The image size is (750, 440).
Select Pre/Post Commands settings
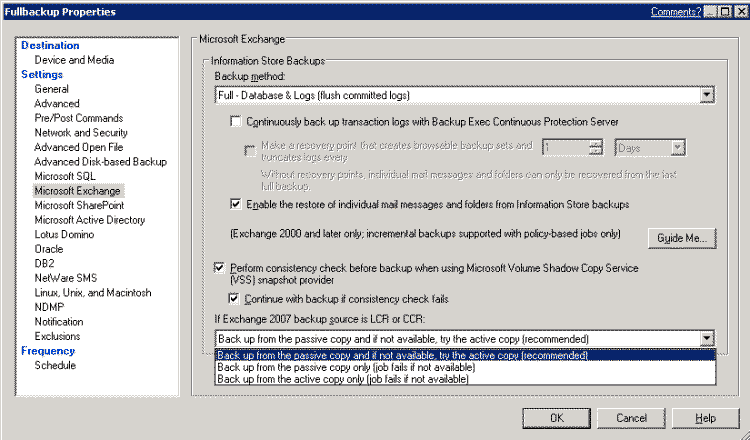[78, 118]
